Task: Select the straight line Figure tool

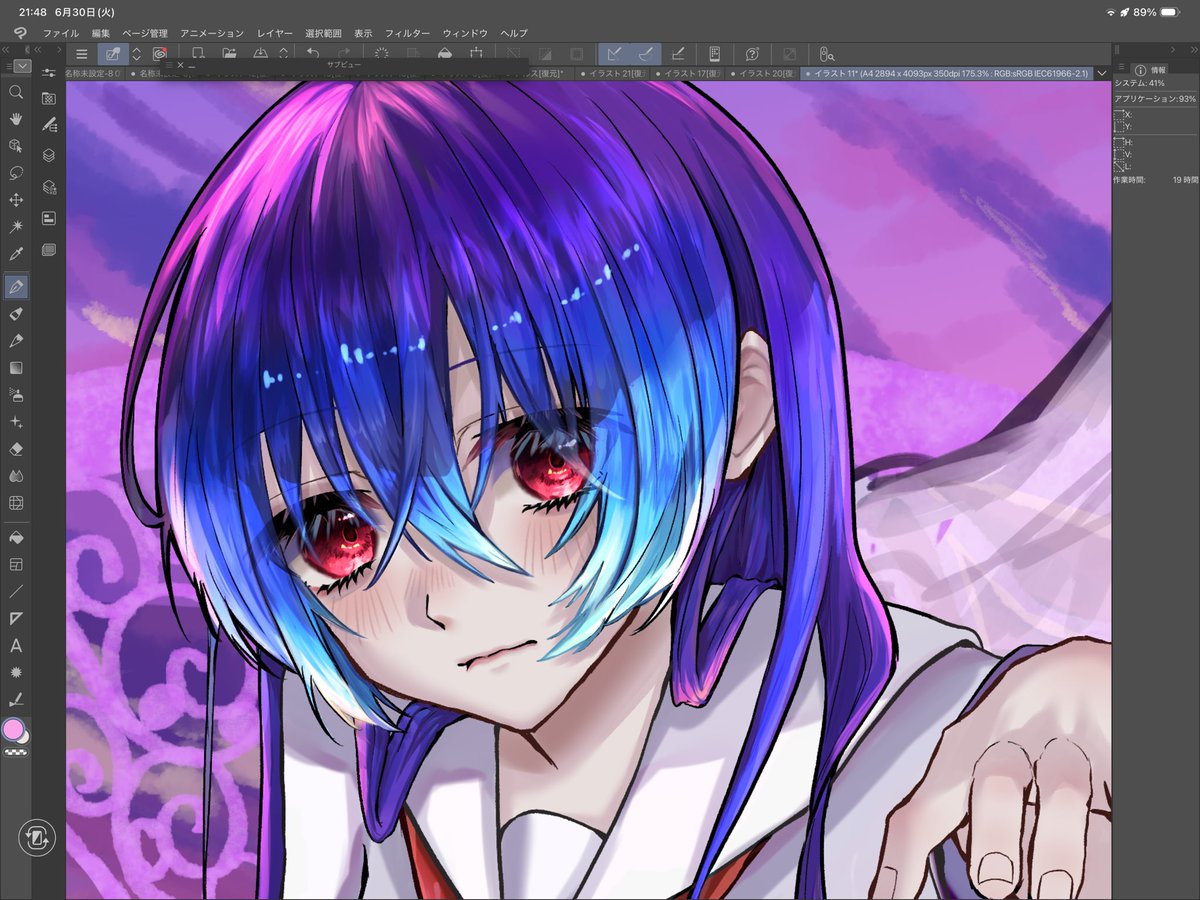Action: coord(16,591)
